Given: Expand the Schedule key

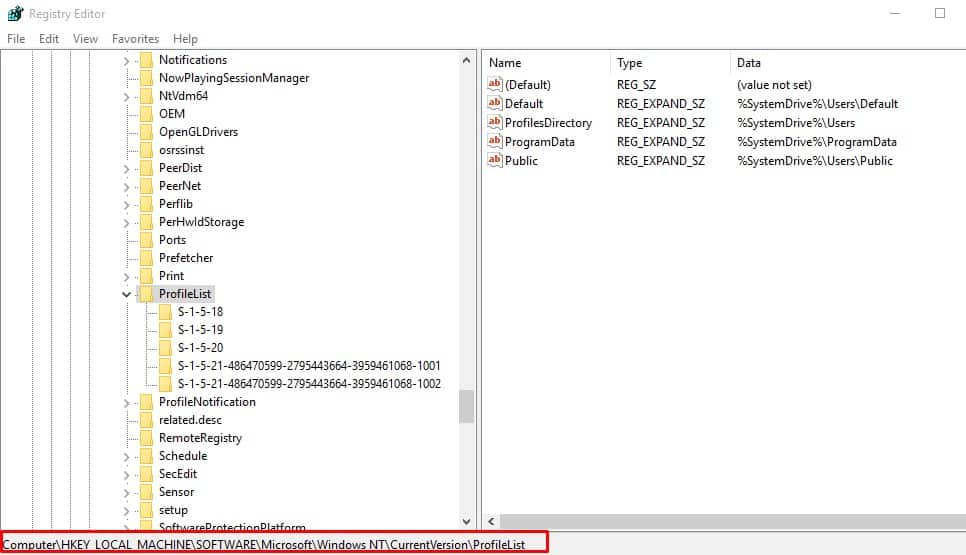Looking at the screenshot, I should [126, 457].
